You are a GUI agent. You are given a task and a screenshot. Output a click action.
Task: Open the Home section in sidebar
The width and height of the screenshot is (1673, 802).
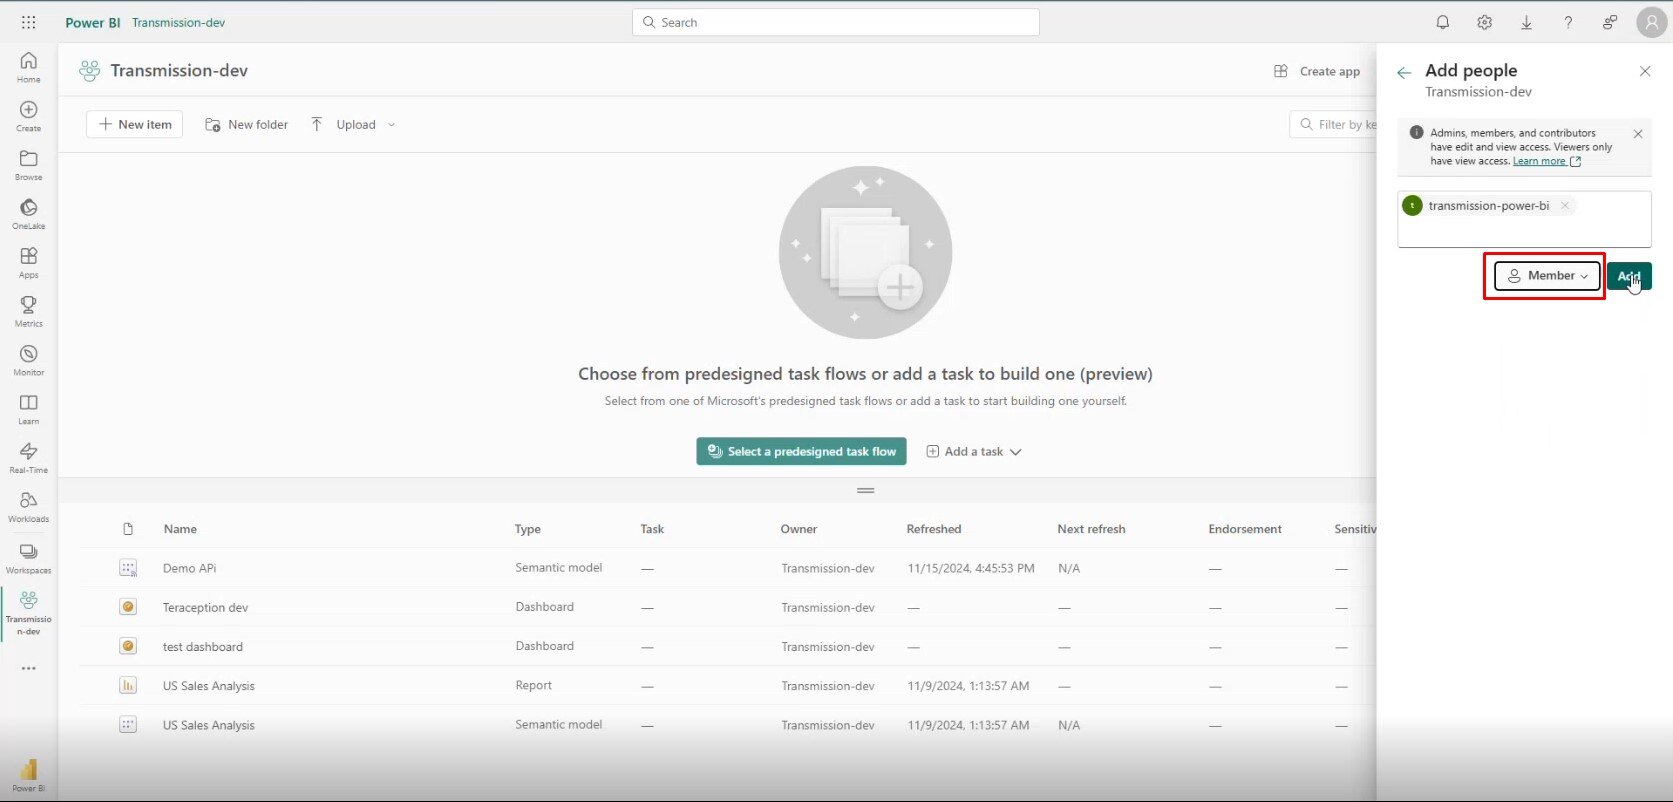click(x=28, y=67)
